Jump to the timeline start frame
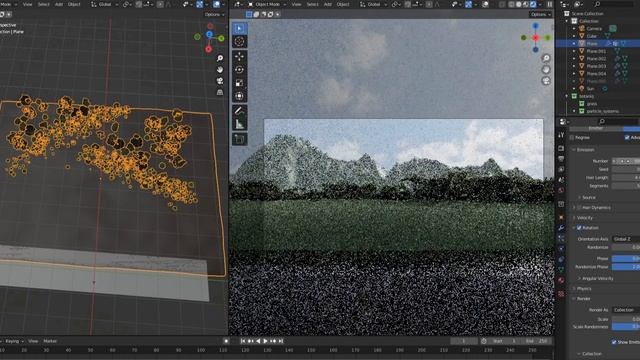Viewport: 640px width, 360px height. pyautogui.click(x=243, y=341)
